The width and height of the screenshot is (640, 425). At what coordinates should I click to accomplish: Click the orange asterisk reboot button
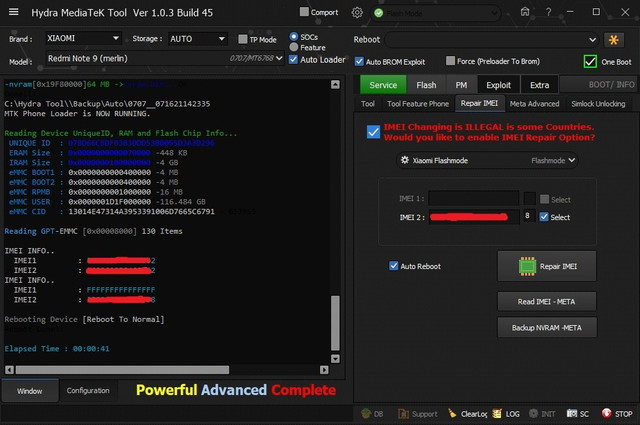(614, 39)
